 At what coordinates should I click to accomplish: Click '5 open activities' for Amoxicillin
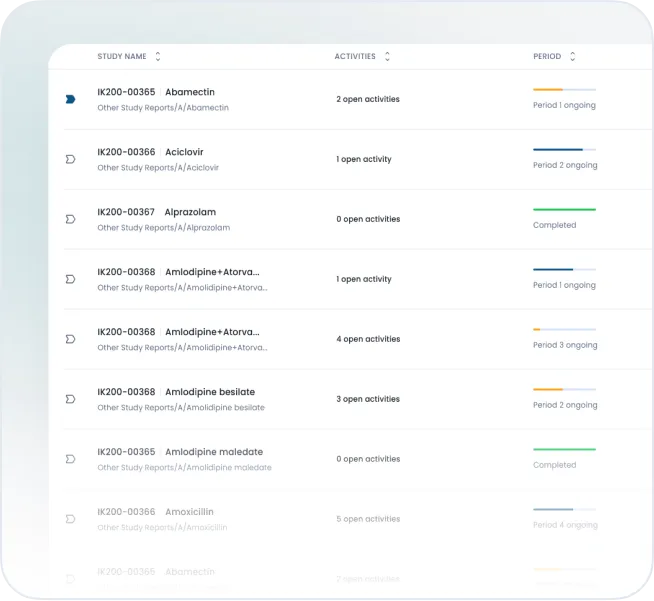pos(368,519)
